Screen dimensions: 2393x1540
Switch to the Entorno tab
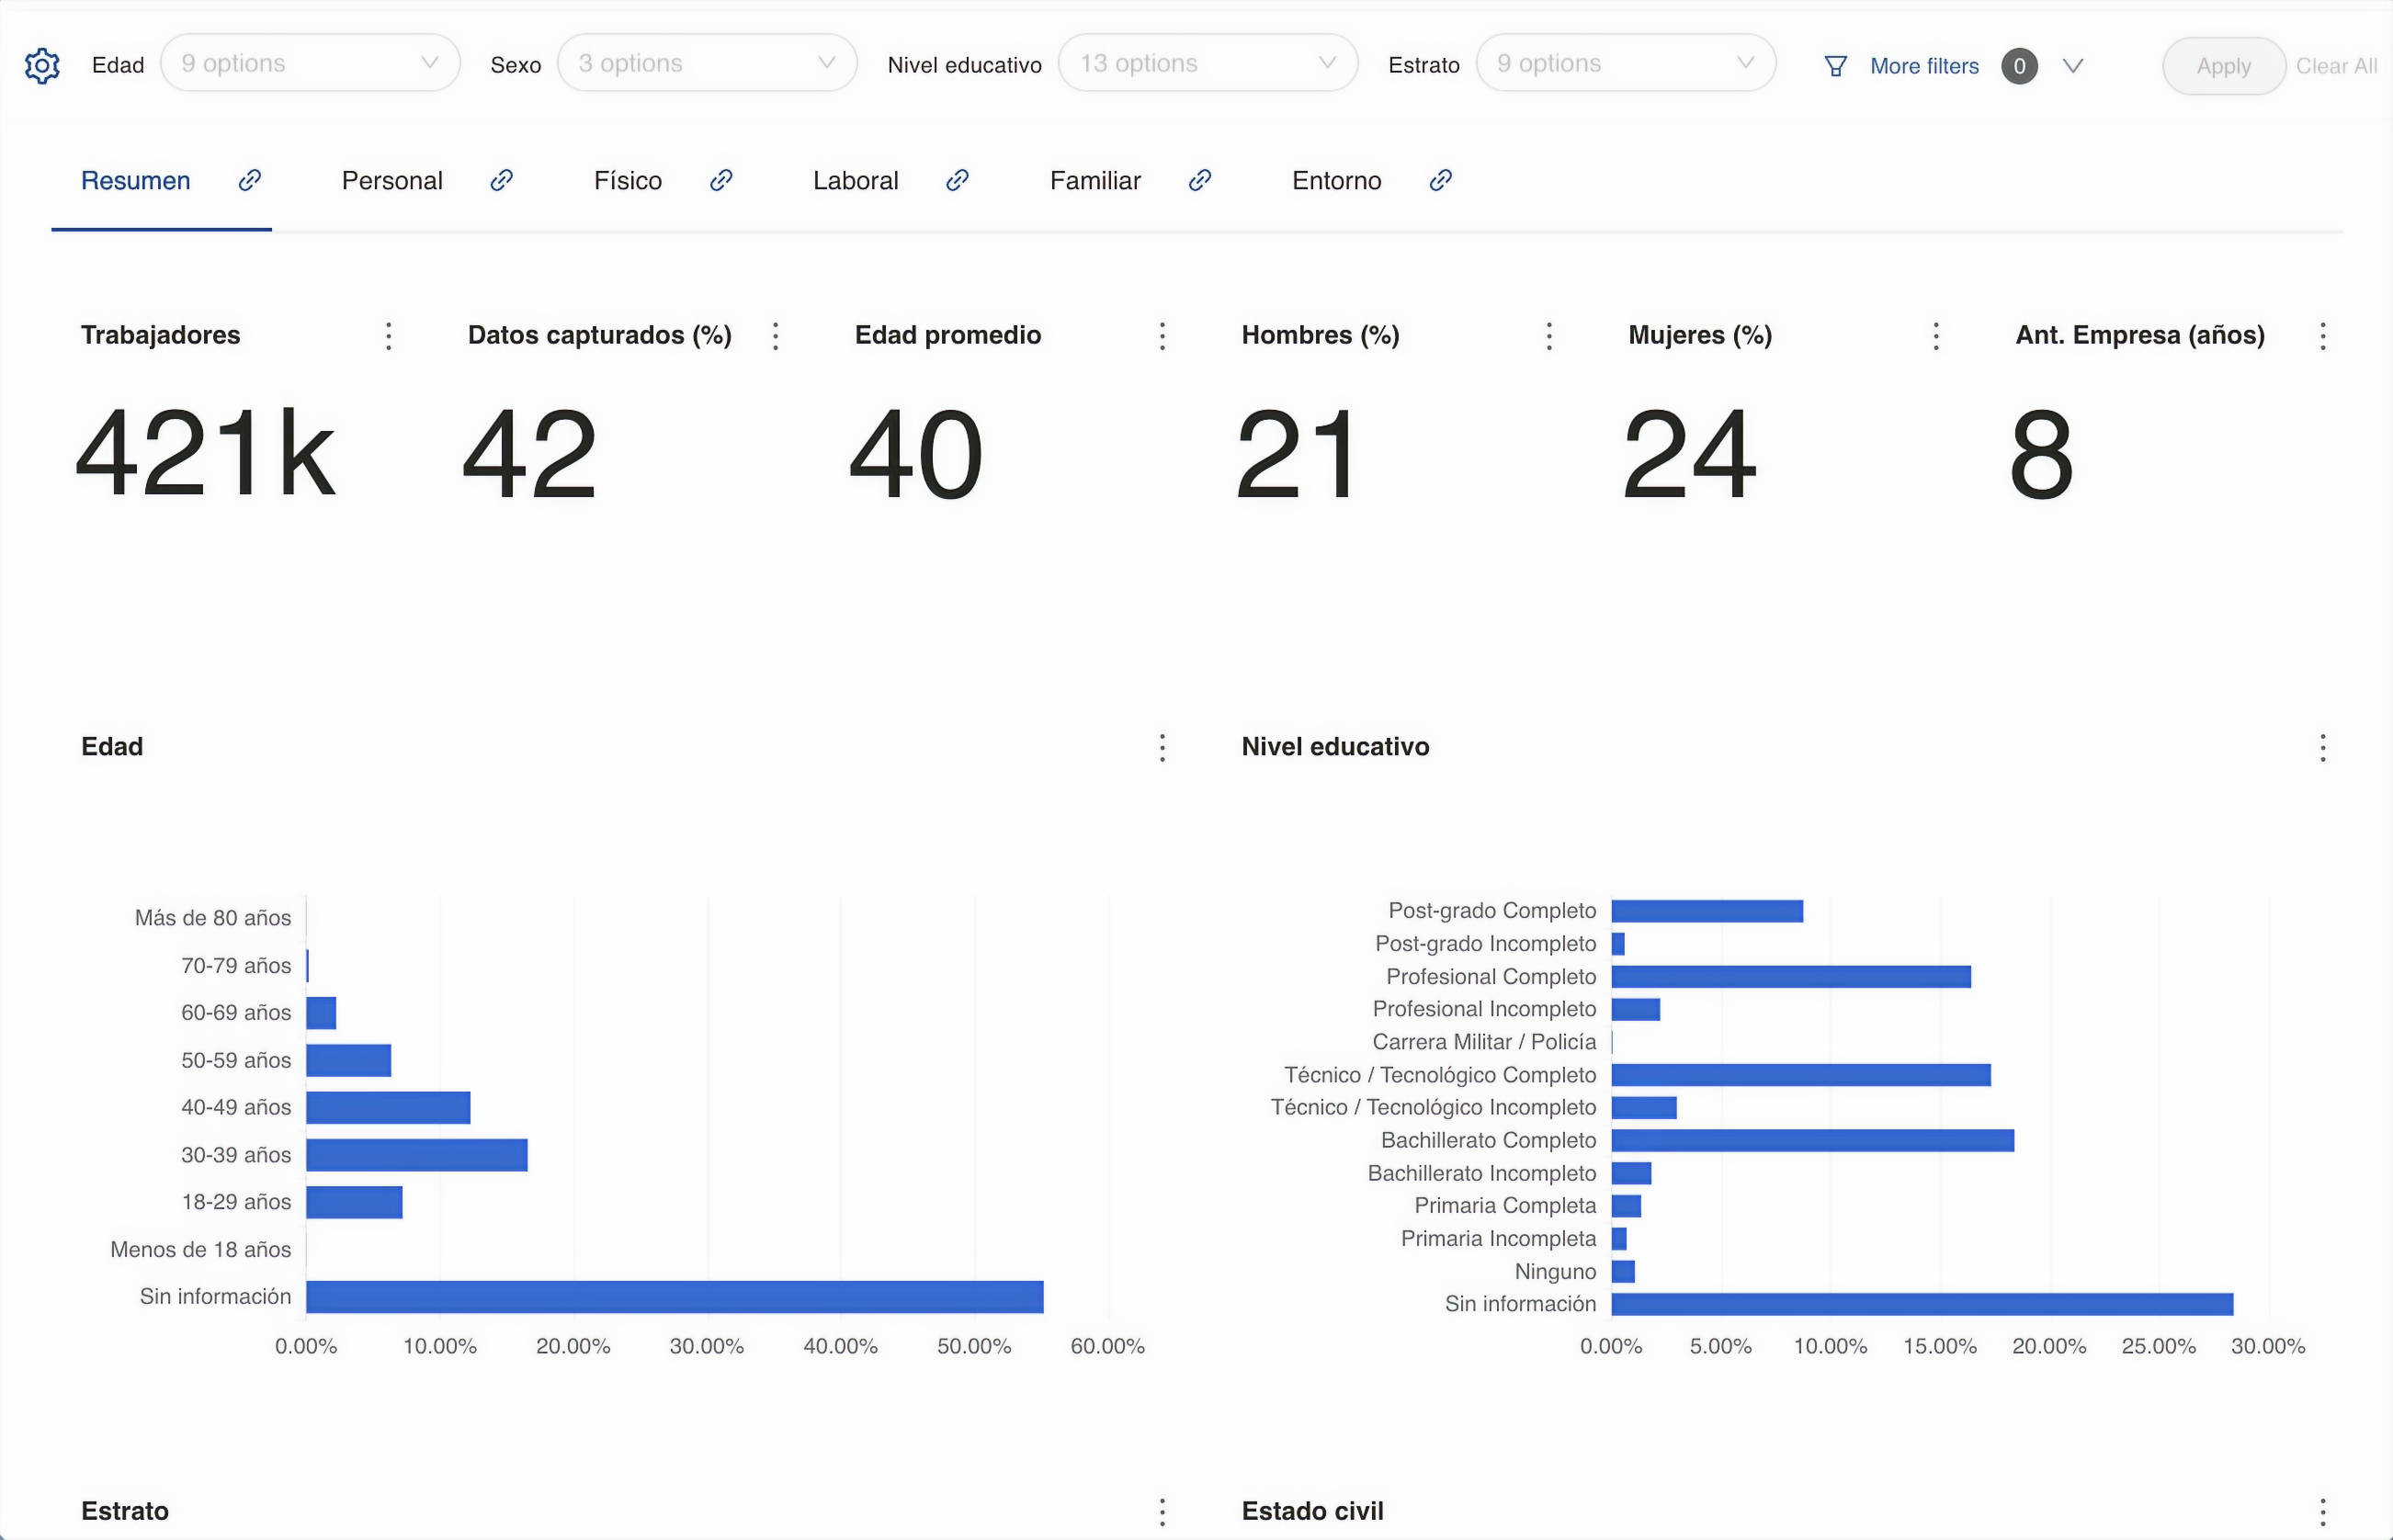click(1336, 181)
